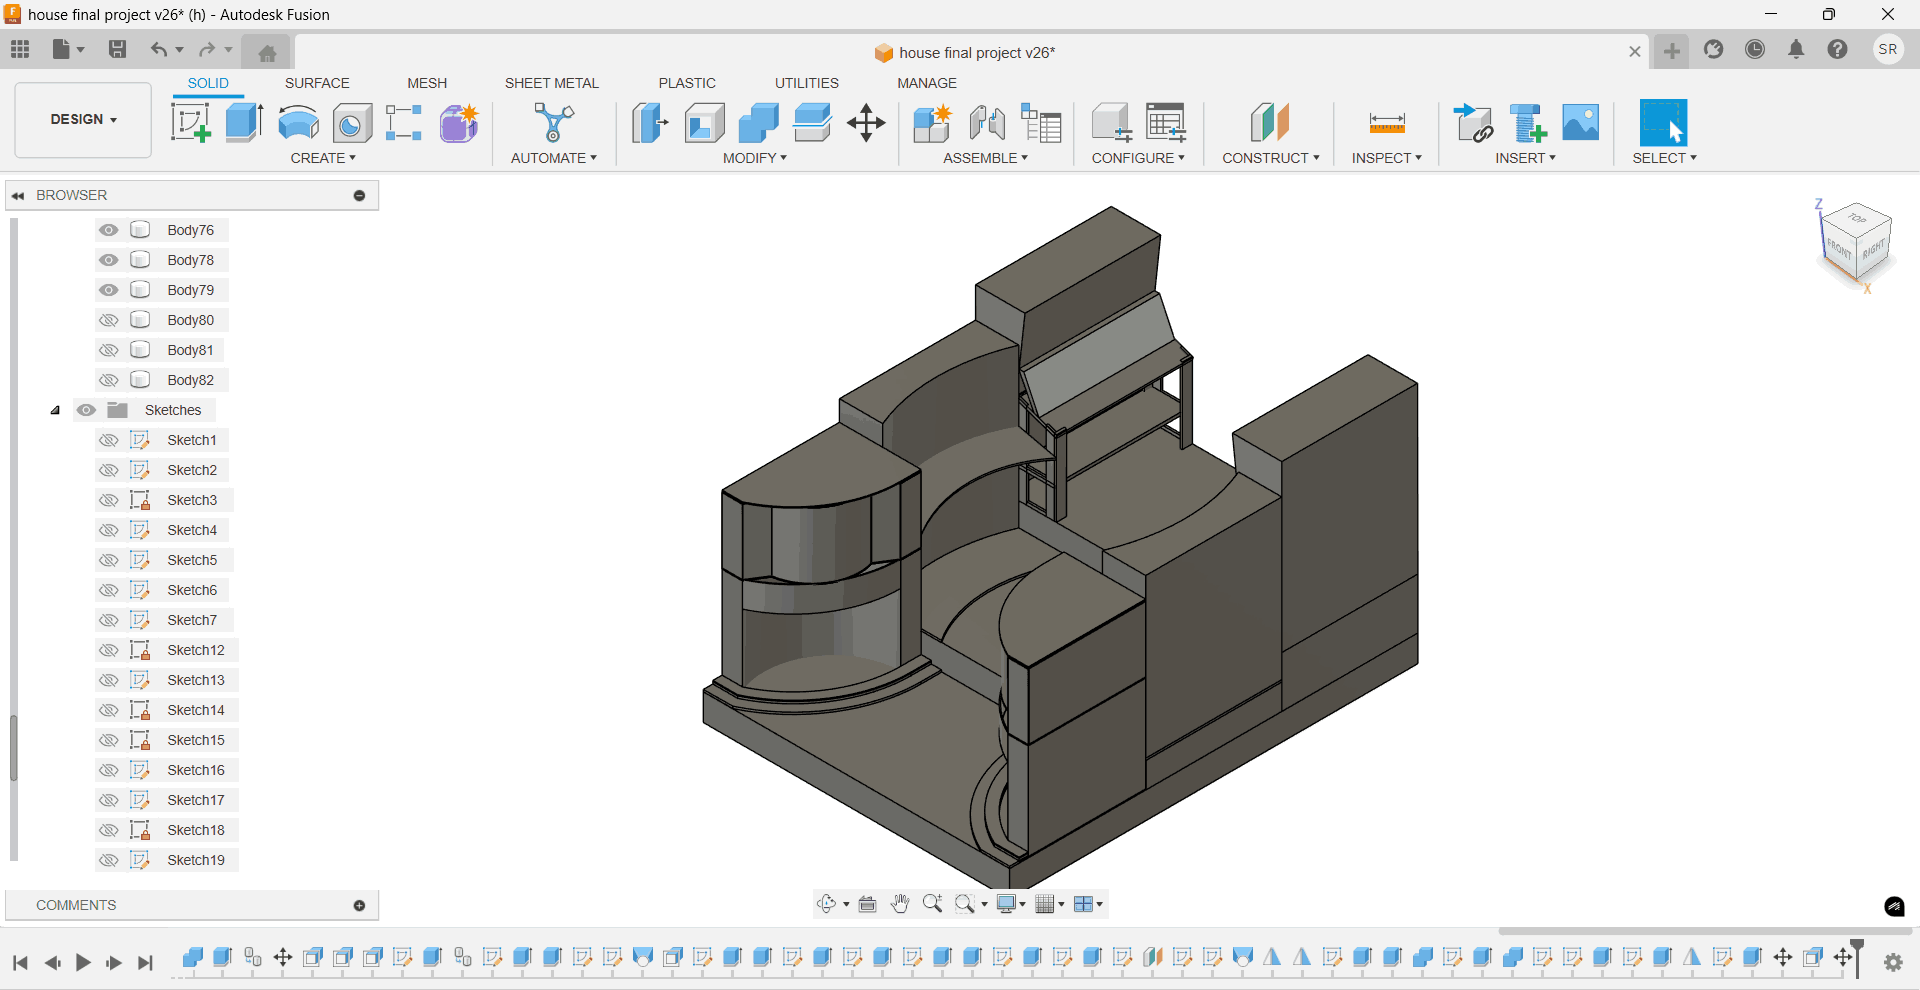Switch to the MANAGE tab
Screen dimensions: 1920x990
[927, 83]
